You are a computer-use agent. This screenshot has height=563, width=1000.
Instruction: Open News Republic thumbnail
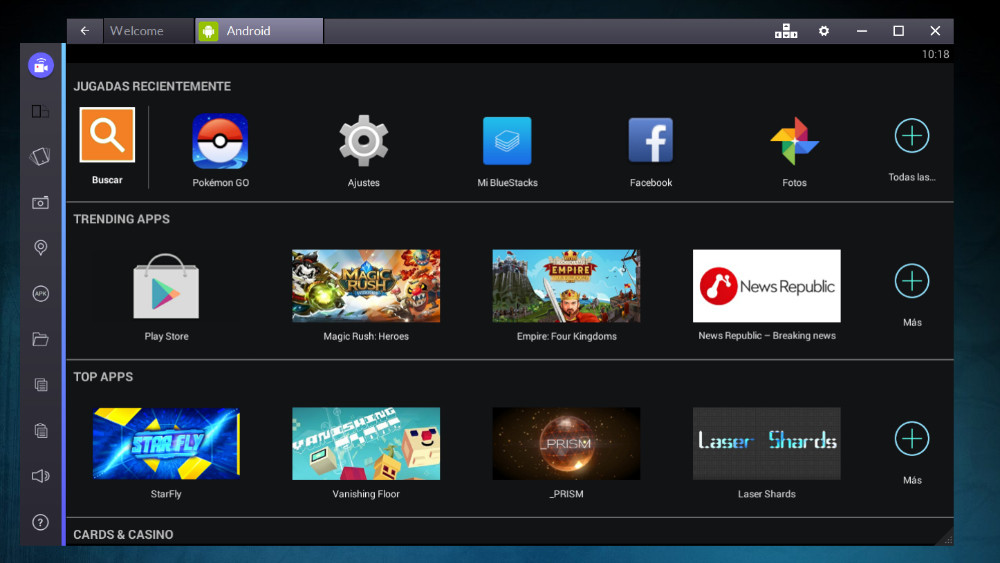coord(767,286)
